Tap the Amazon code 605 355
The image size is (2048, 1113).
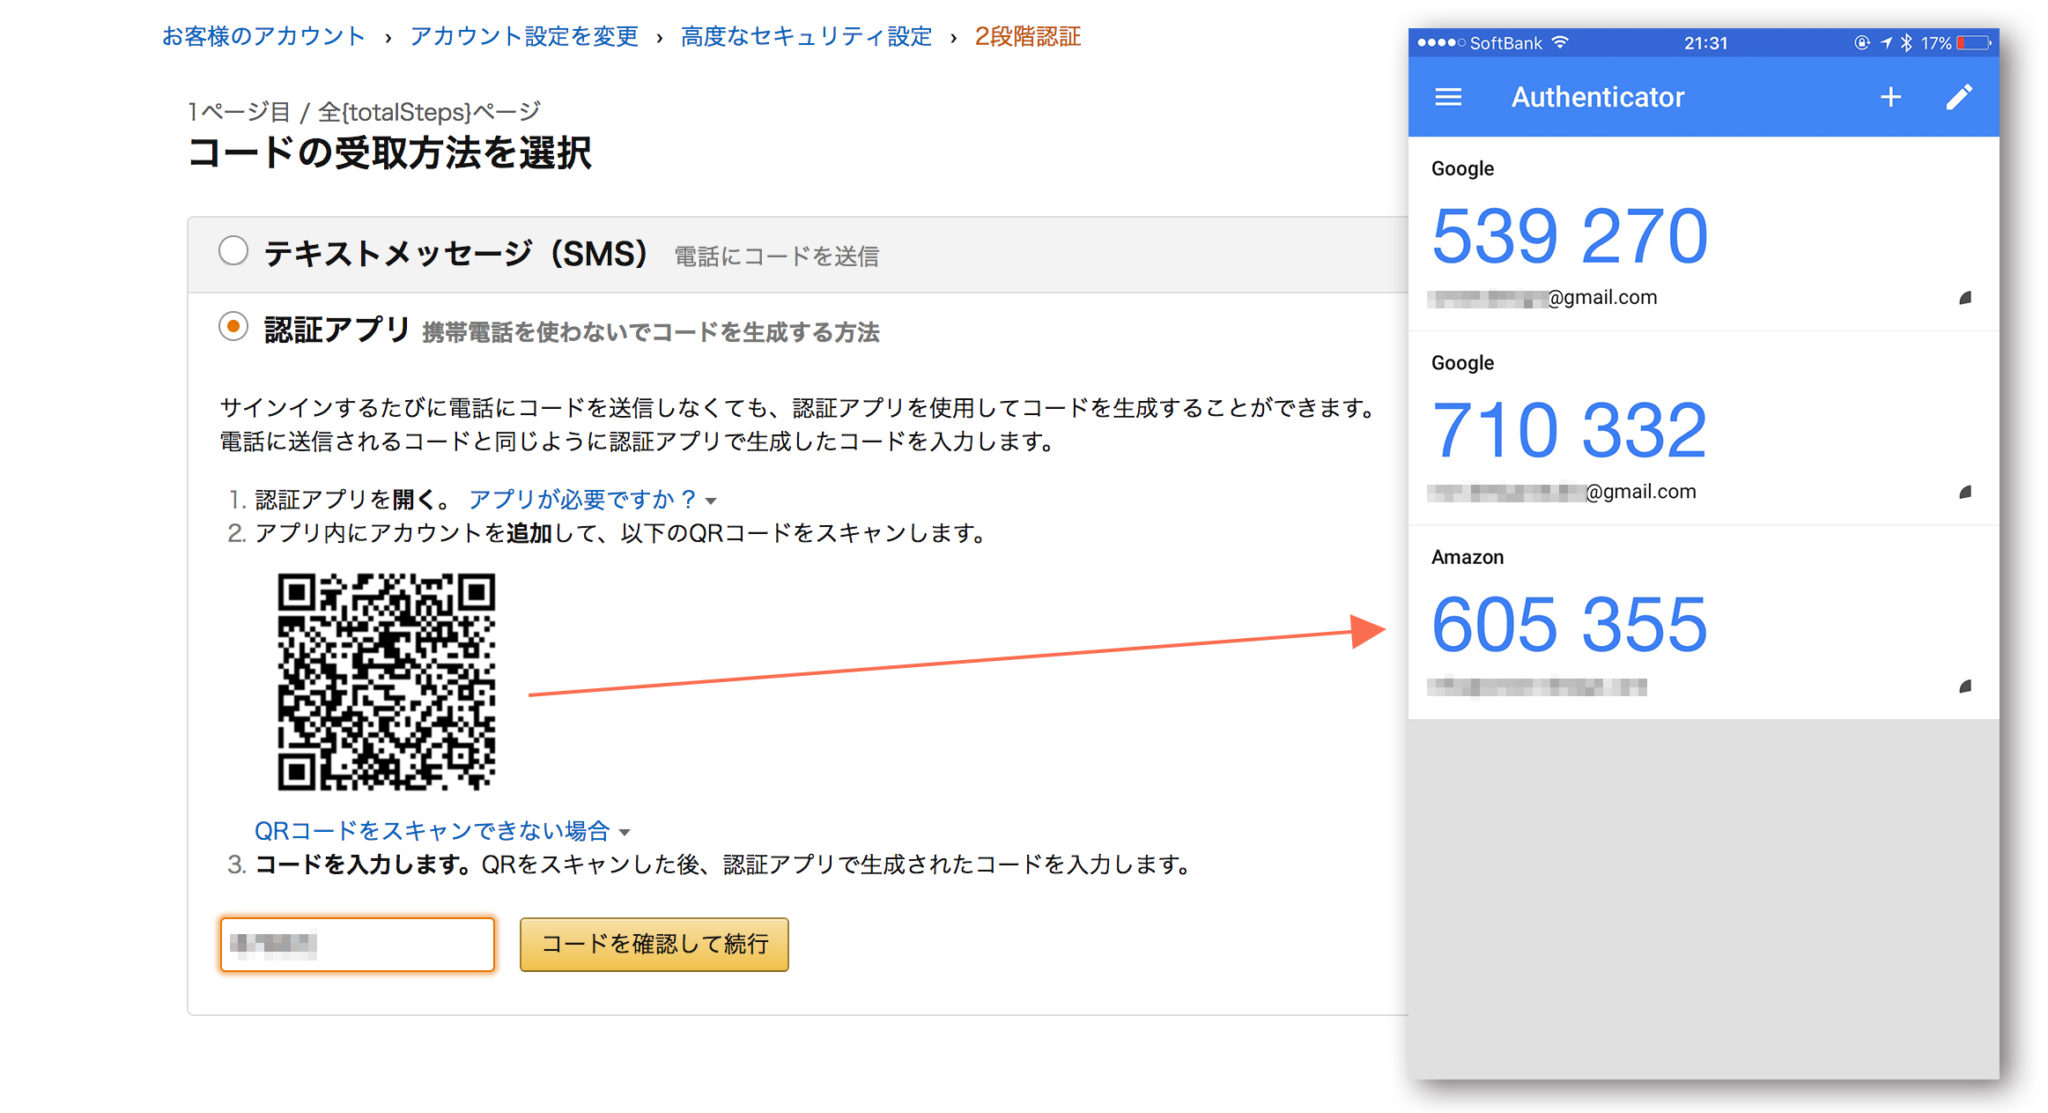(1569, 625)
